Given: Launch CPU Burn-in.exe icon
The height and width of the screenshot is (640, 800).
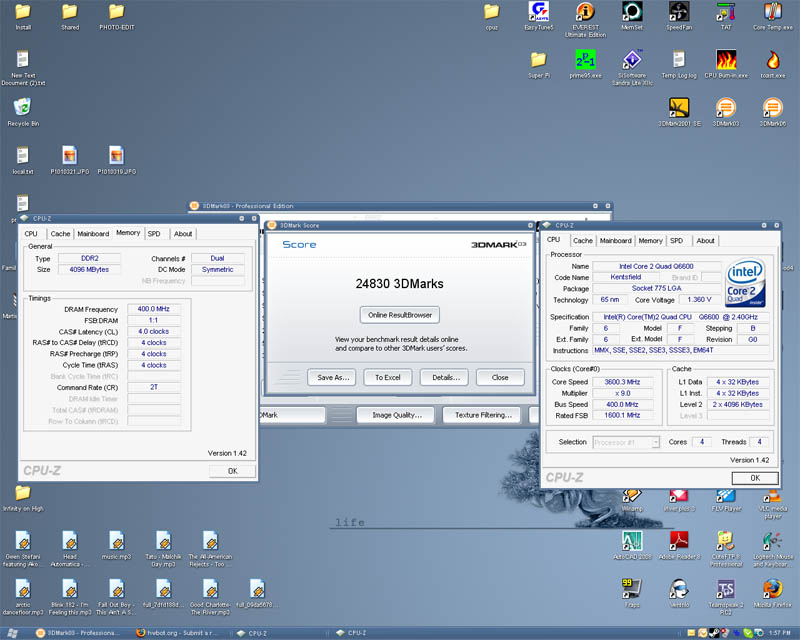Looking at the screenshot, I should (726, 64).
